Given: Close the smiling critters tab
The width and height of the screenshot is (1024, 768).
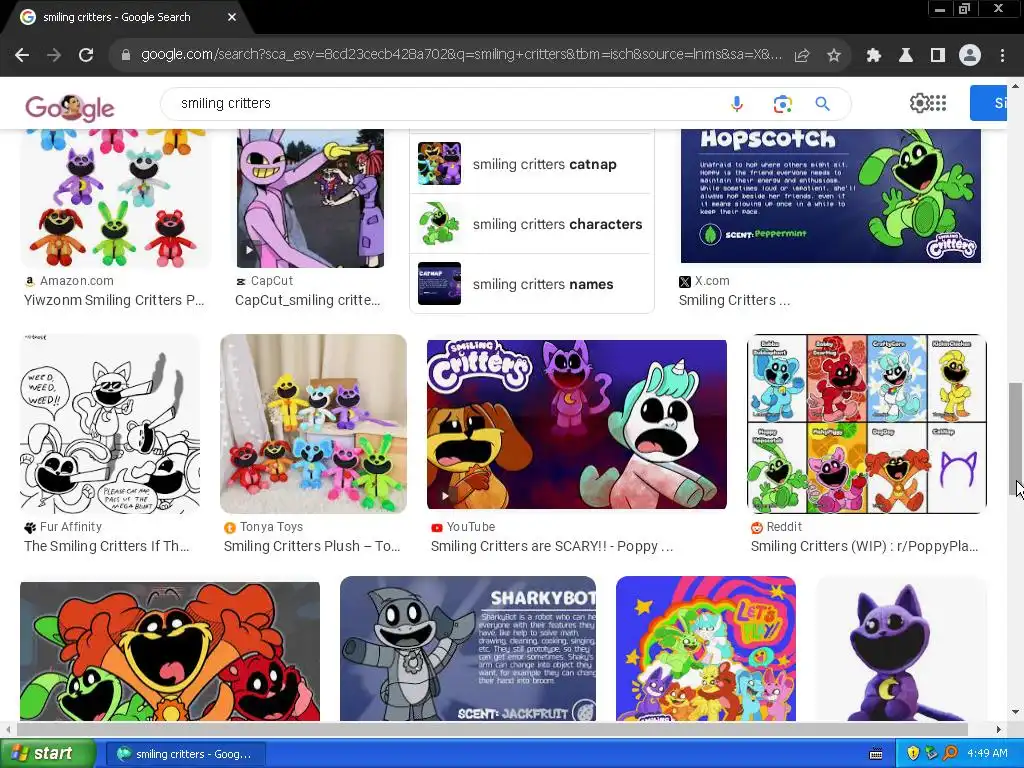Looking at the screenshot, I should tap(232, 17).
